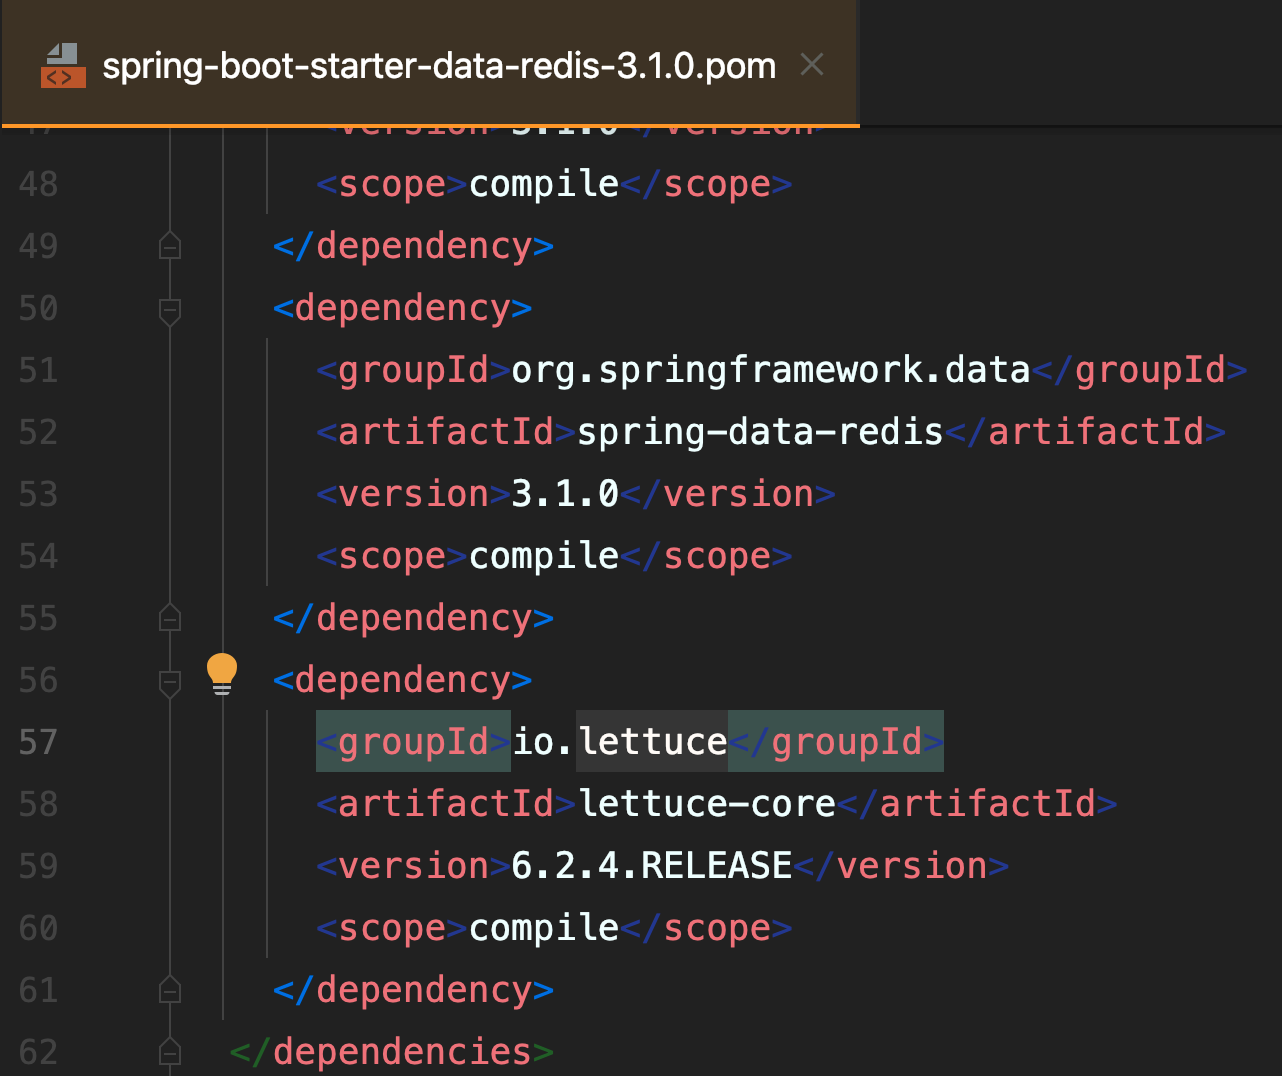
Task: Click the pom file icon in the tab
Action: 62,66
